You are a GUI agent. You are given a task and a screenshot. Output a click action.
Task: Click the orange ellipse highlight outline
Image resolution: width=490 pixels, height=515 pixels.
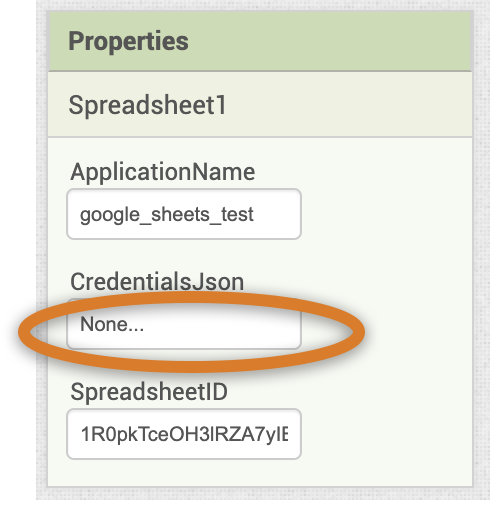tap(357, 332)
